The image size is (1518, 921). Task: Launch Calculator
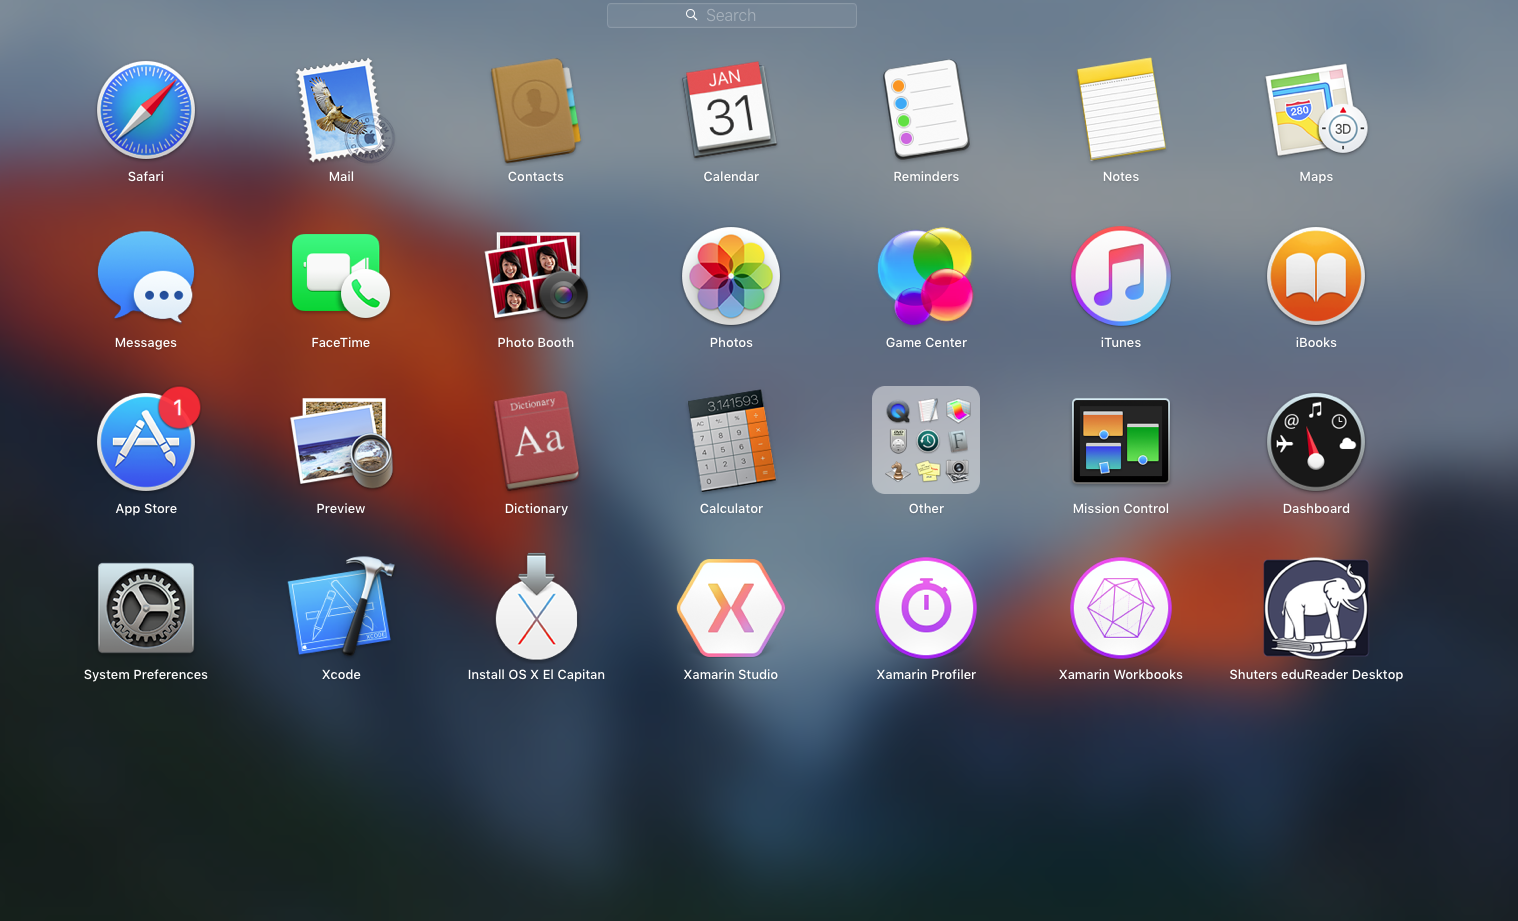pos(731,440)
